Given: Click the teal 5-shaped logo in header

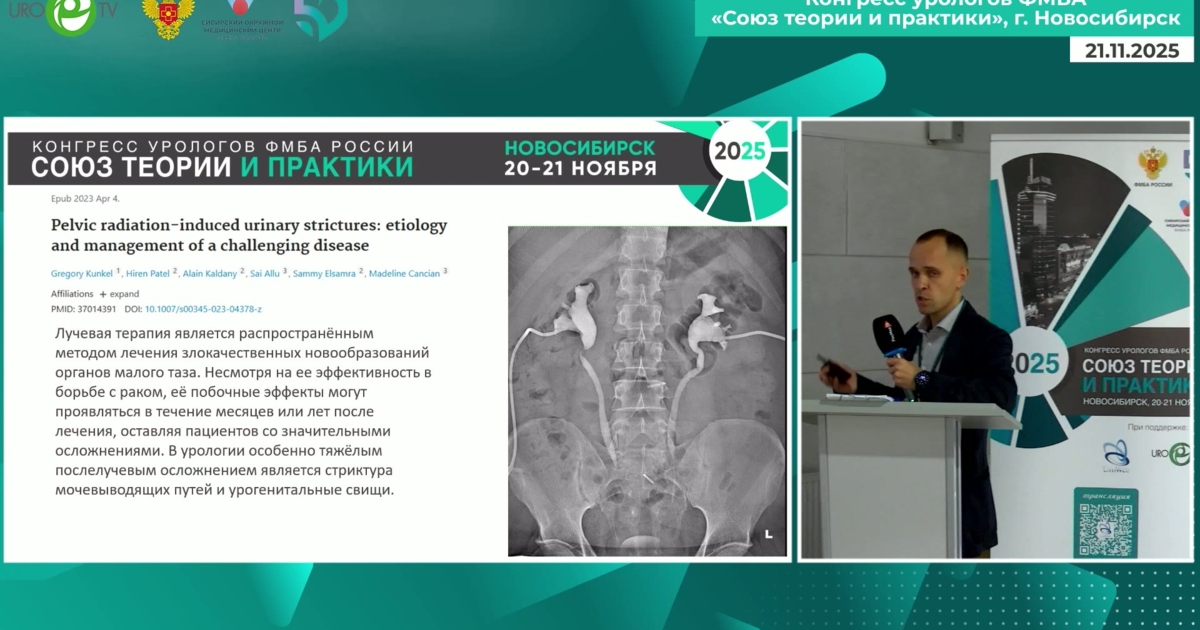Looking at the screenshot, I should 319,20.
